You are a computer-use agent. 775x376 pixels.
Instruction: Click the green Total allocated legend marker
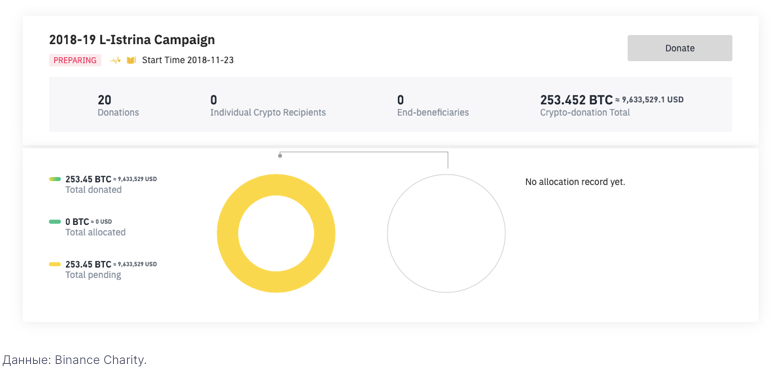(x=55, y=222)
